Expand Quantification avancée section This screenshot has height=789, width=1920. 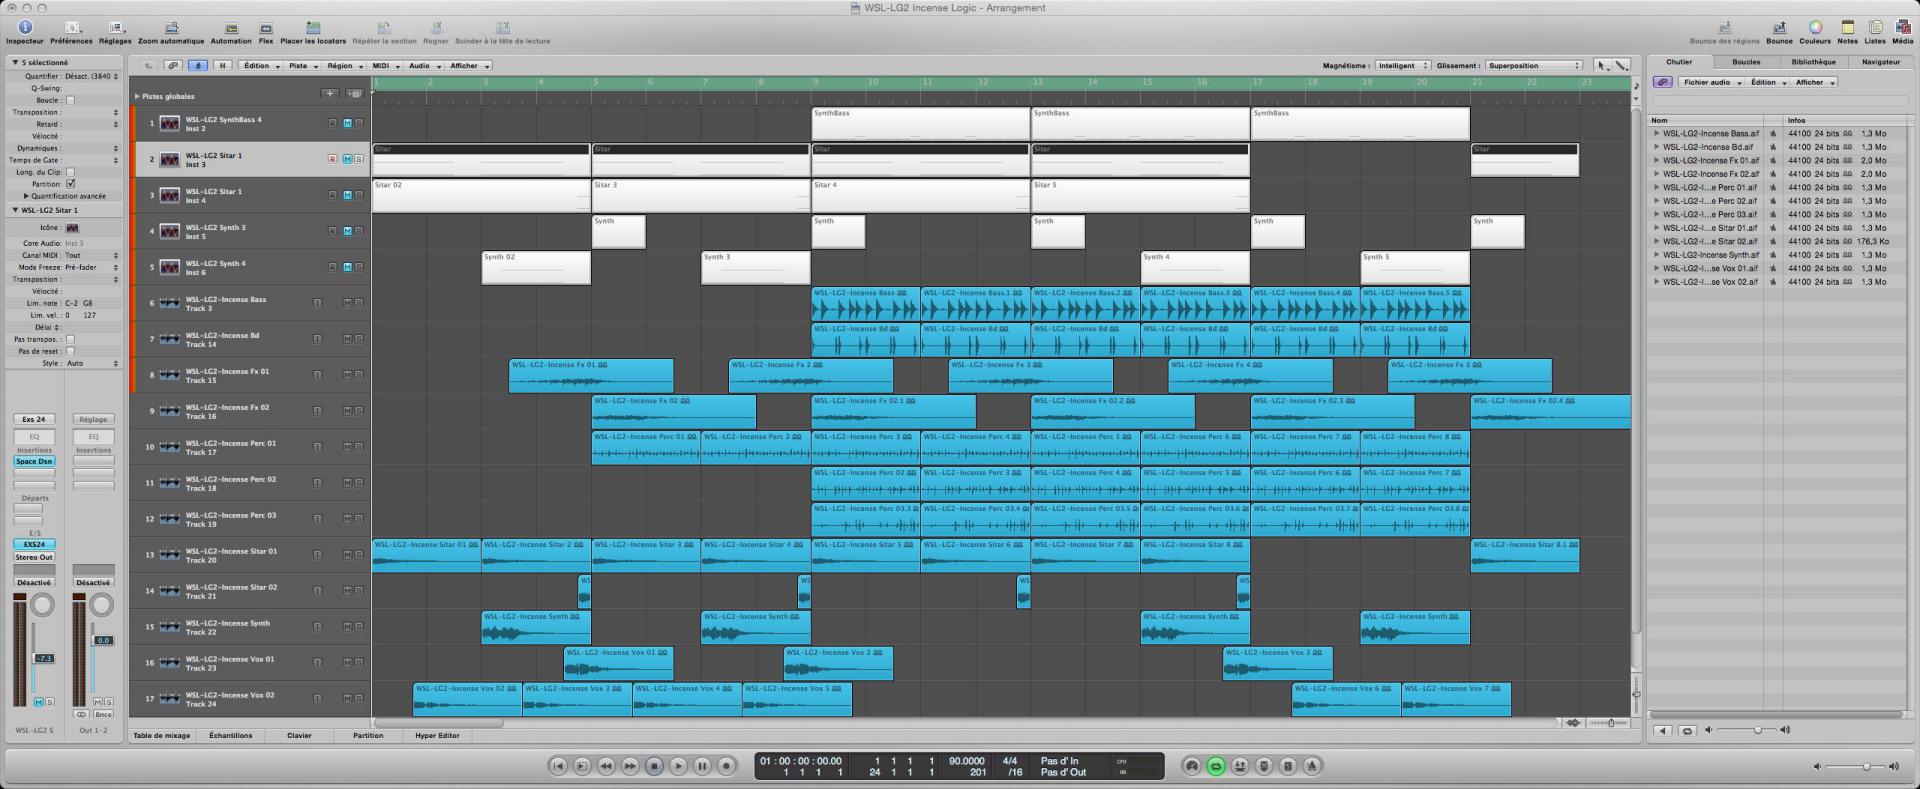point(27,196)
